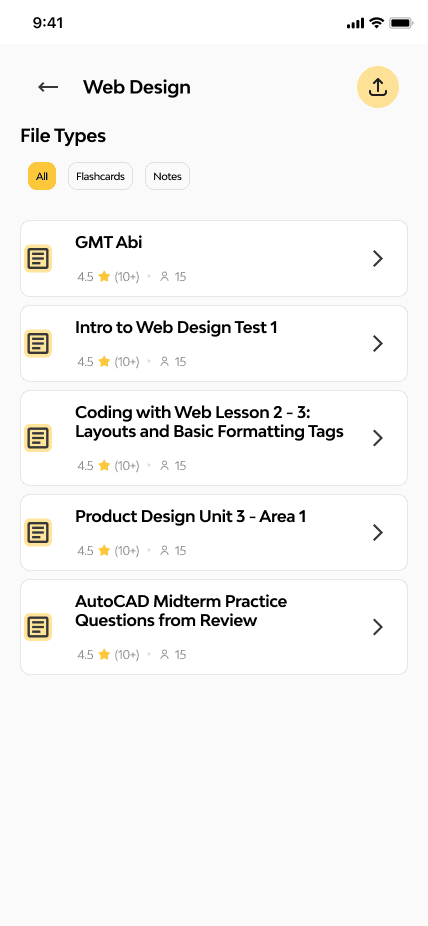Open GMT Abi using its chevron arrow

[378, 259]
